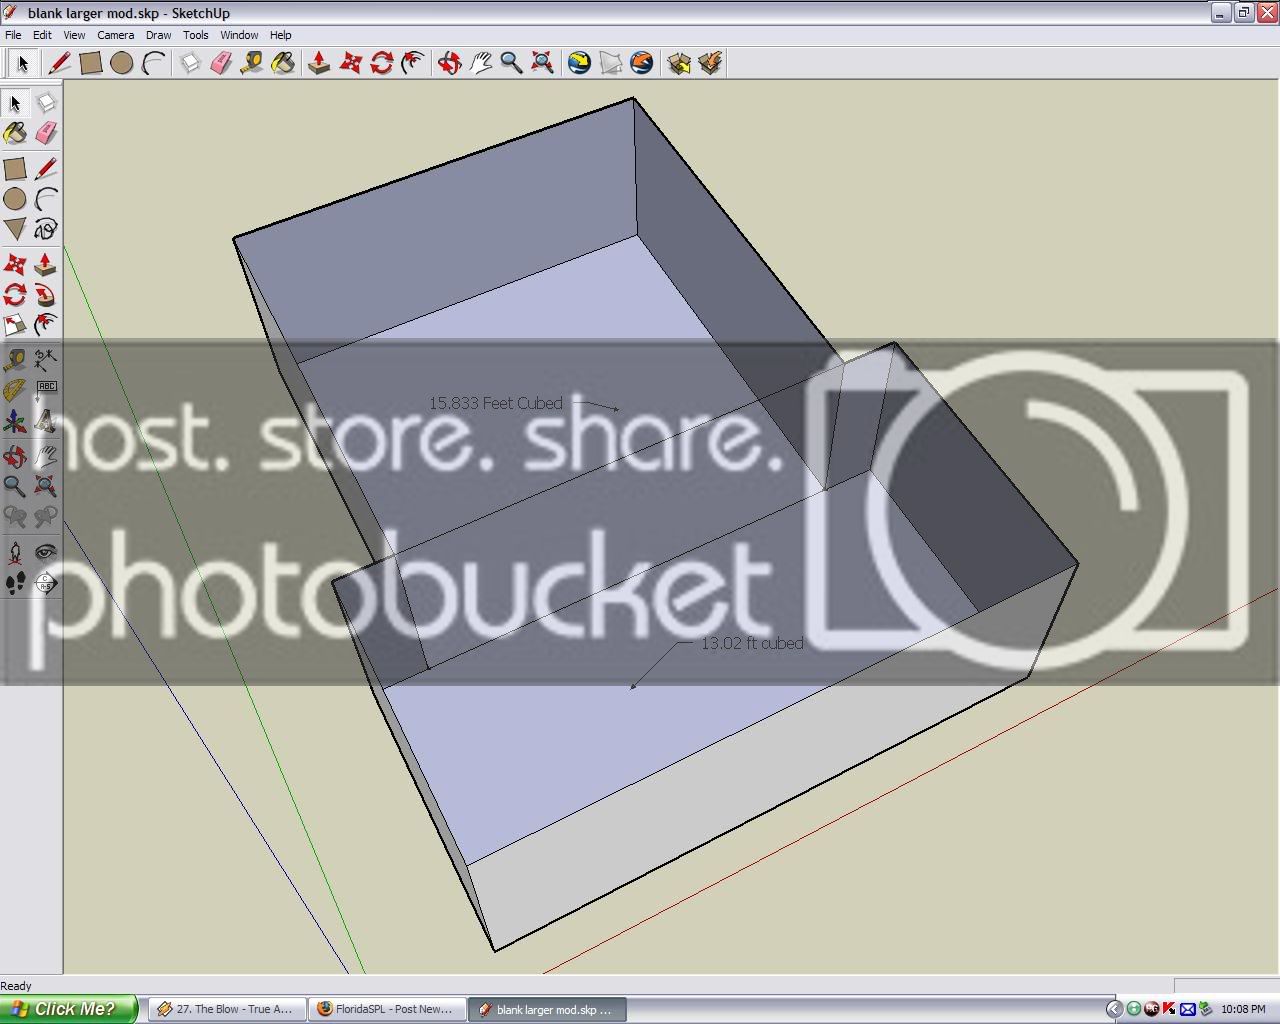Screen dimensions: 1280x1024
Task: Open the Edit menu
Action: coord(42,35)
